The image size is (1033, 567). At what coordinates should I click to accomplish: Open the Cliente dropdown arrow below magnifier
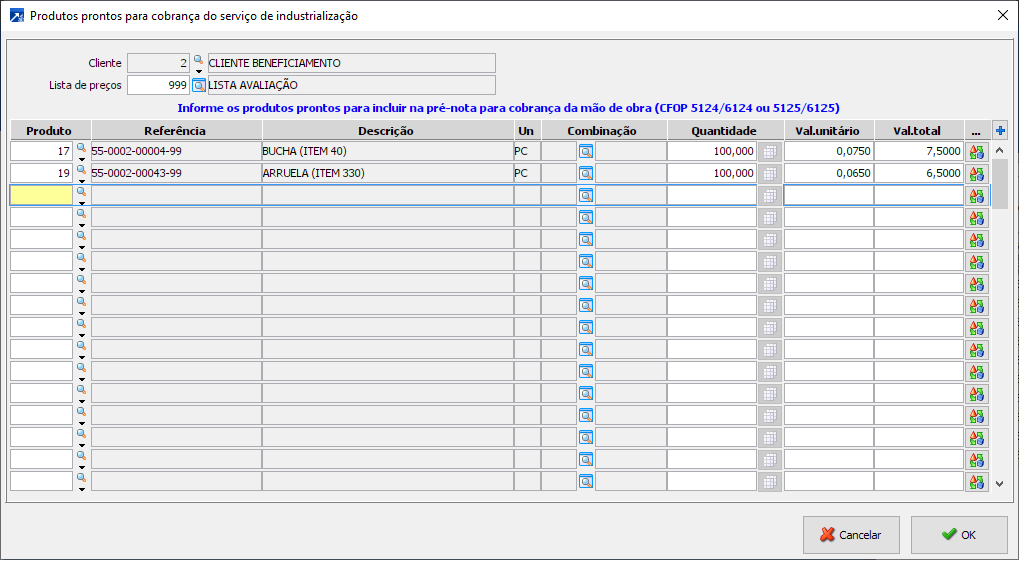(198, 71)
